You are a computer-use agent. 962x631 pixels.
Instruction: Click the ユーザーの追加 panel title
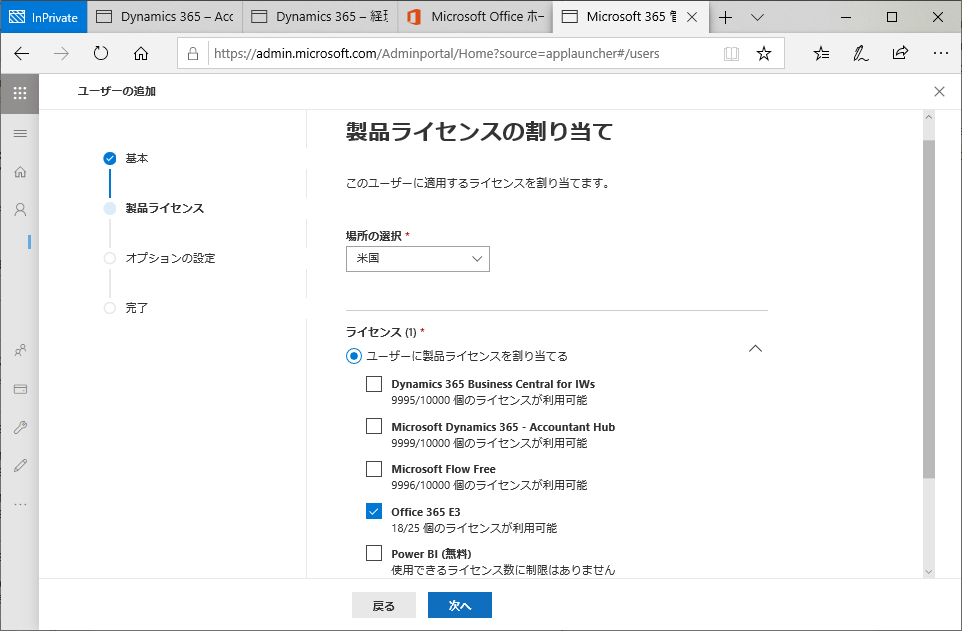coord(117,91)
